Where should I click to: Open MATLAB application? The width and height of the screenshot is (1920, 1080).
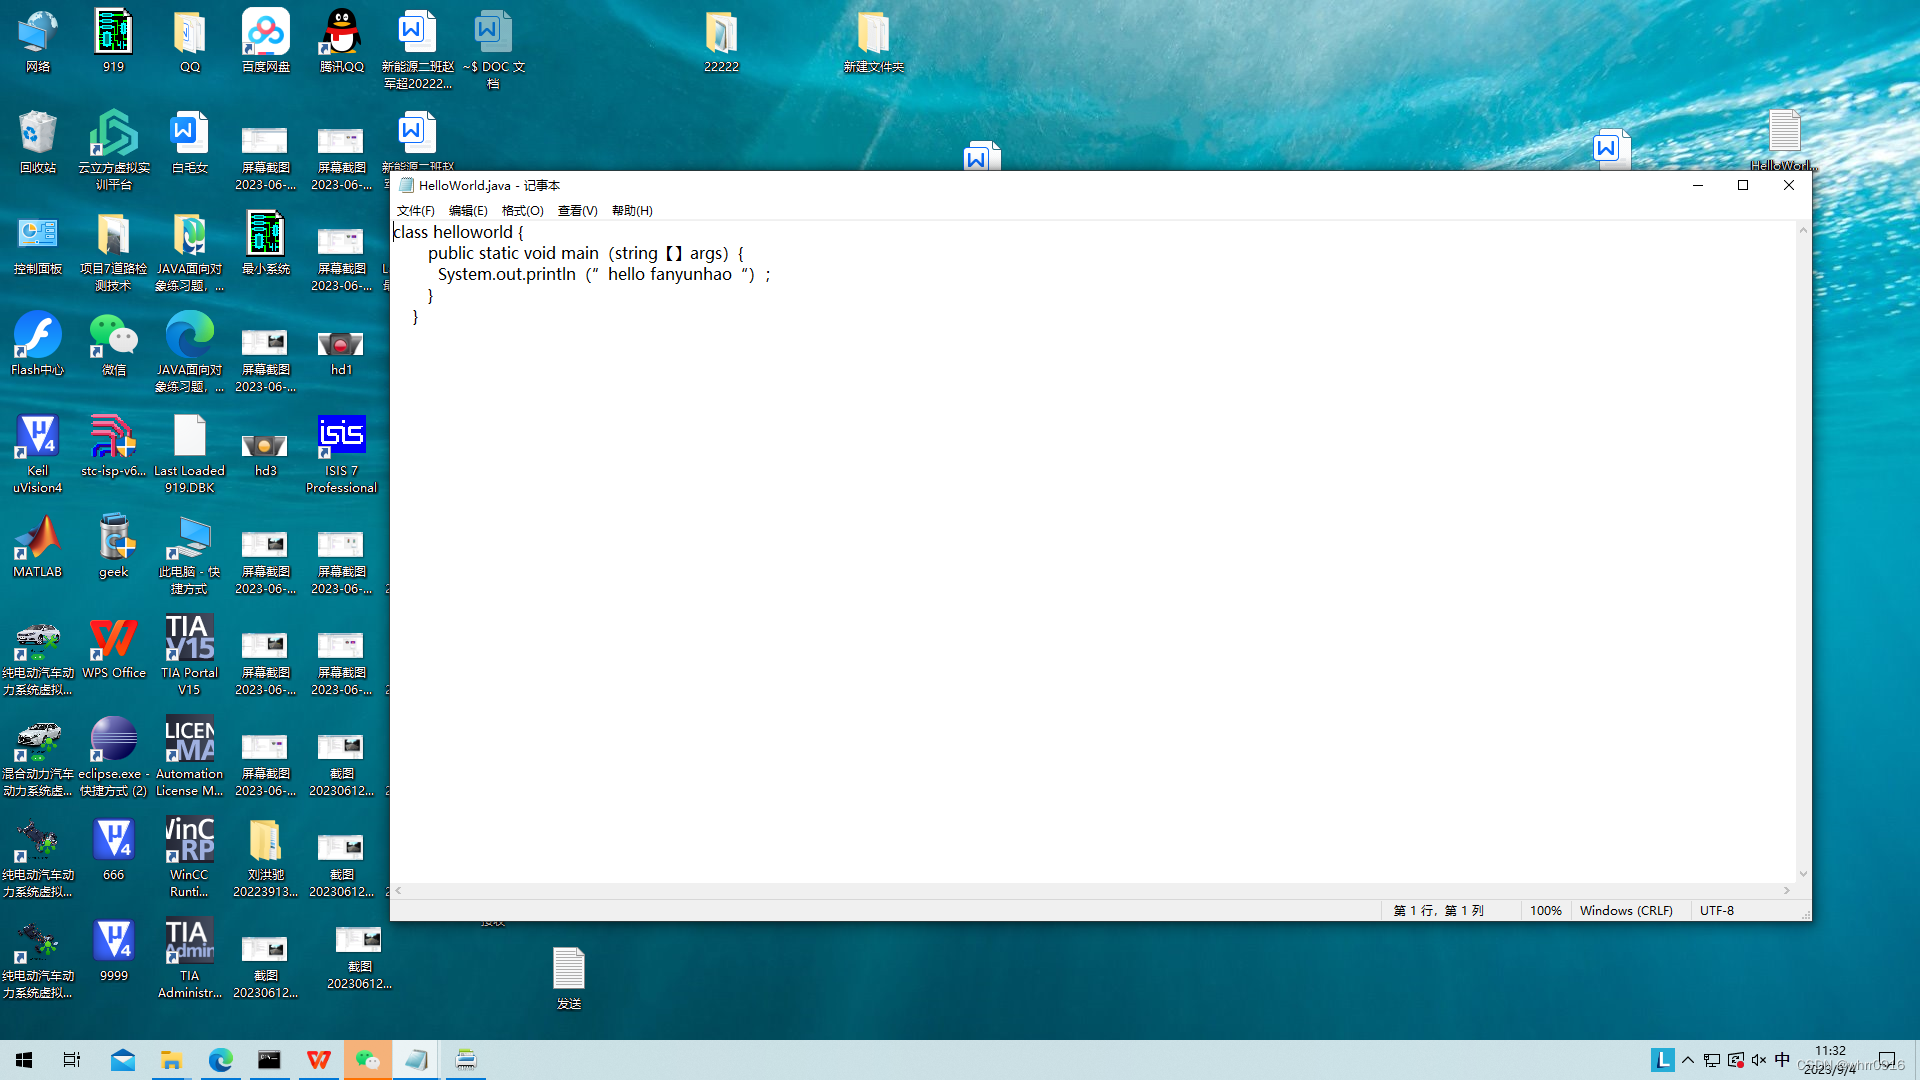(x=37, y=545)
